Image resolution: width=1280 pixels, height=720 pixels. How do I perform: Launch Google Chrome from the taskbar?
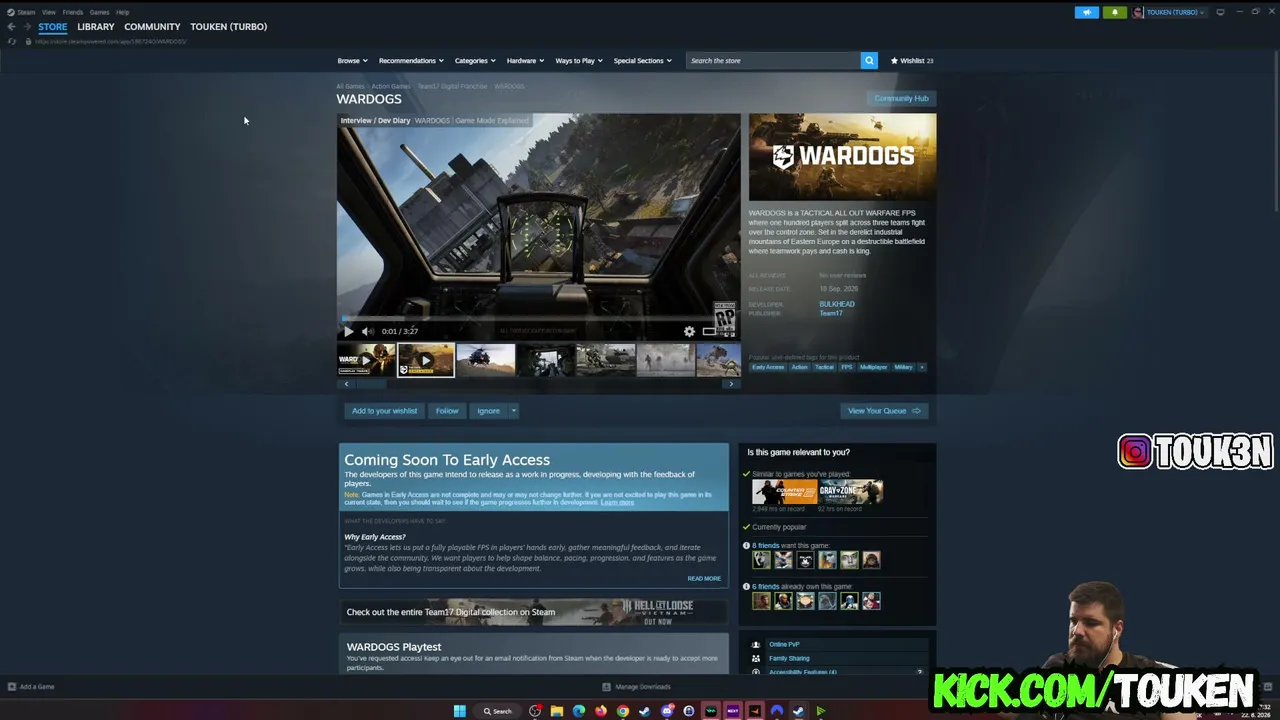623,711
